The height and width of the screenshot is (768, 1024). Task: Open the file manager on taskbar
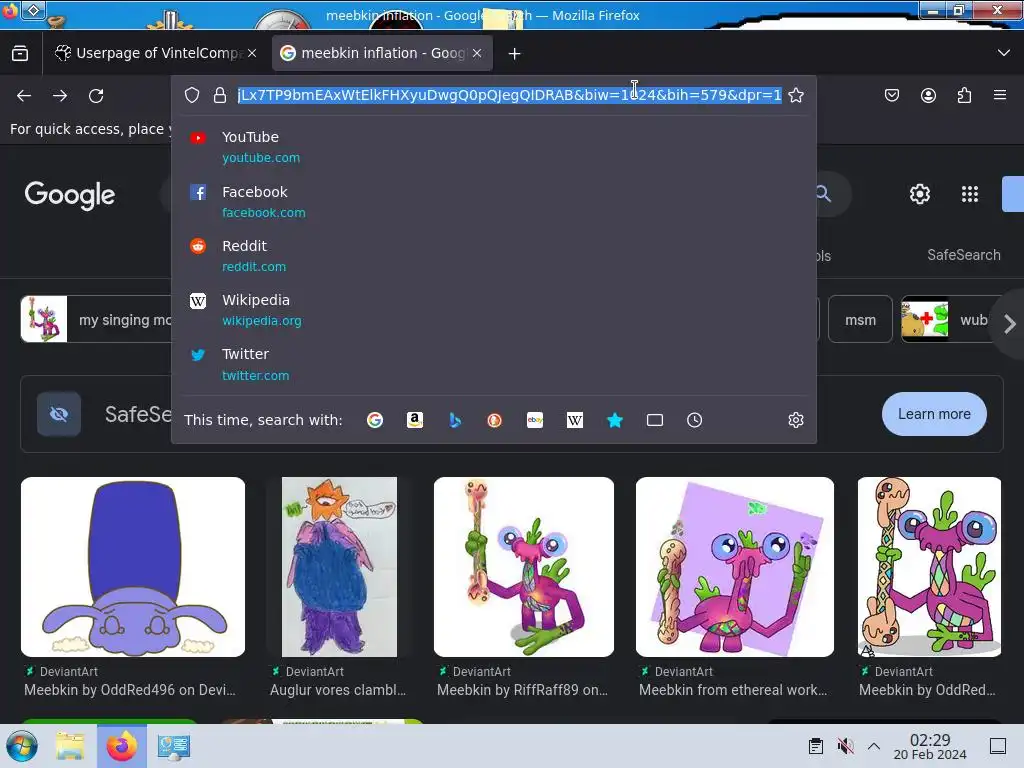[70, 746]
